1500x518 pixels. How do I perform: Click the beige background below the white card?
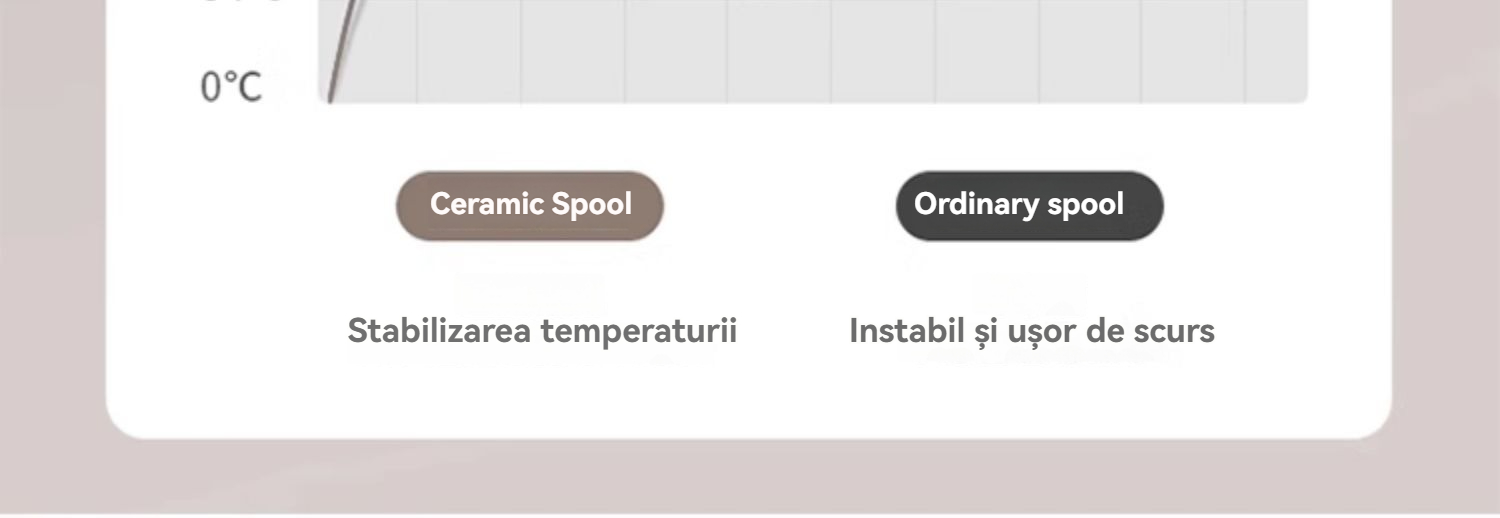pos(750,478)
